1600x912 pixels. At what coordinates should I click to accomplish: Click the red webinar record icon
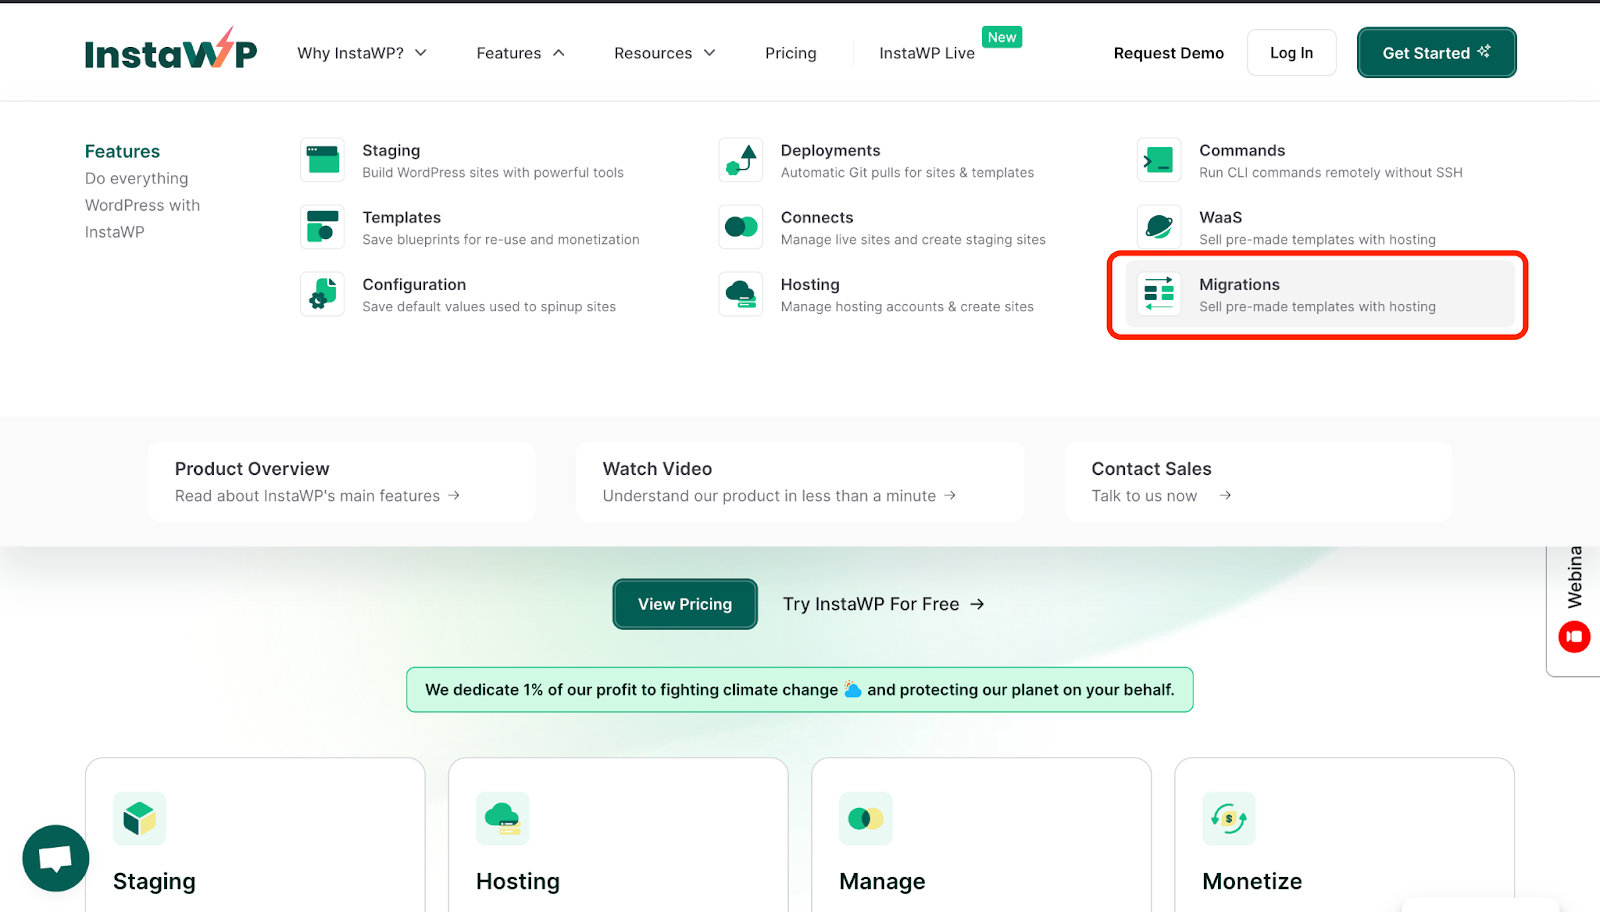[1574, 637]
